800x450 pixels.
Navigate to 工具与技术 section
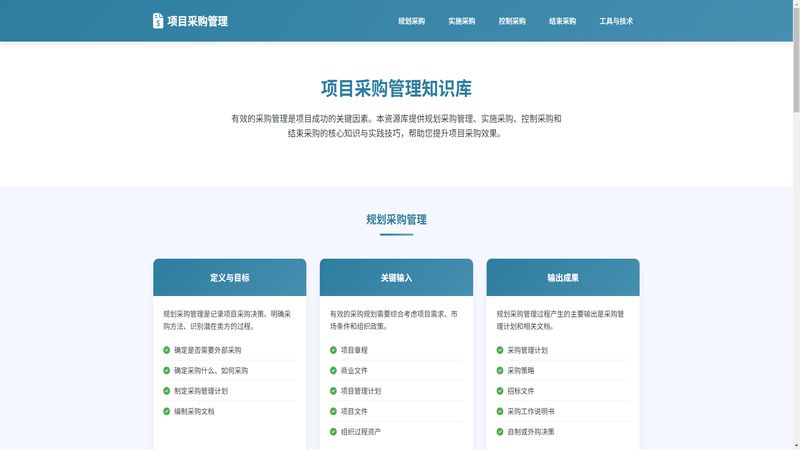tap(616, 21)
